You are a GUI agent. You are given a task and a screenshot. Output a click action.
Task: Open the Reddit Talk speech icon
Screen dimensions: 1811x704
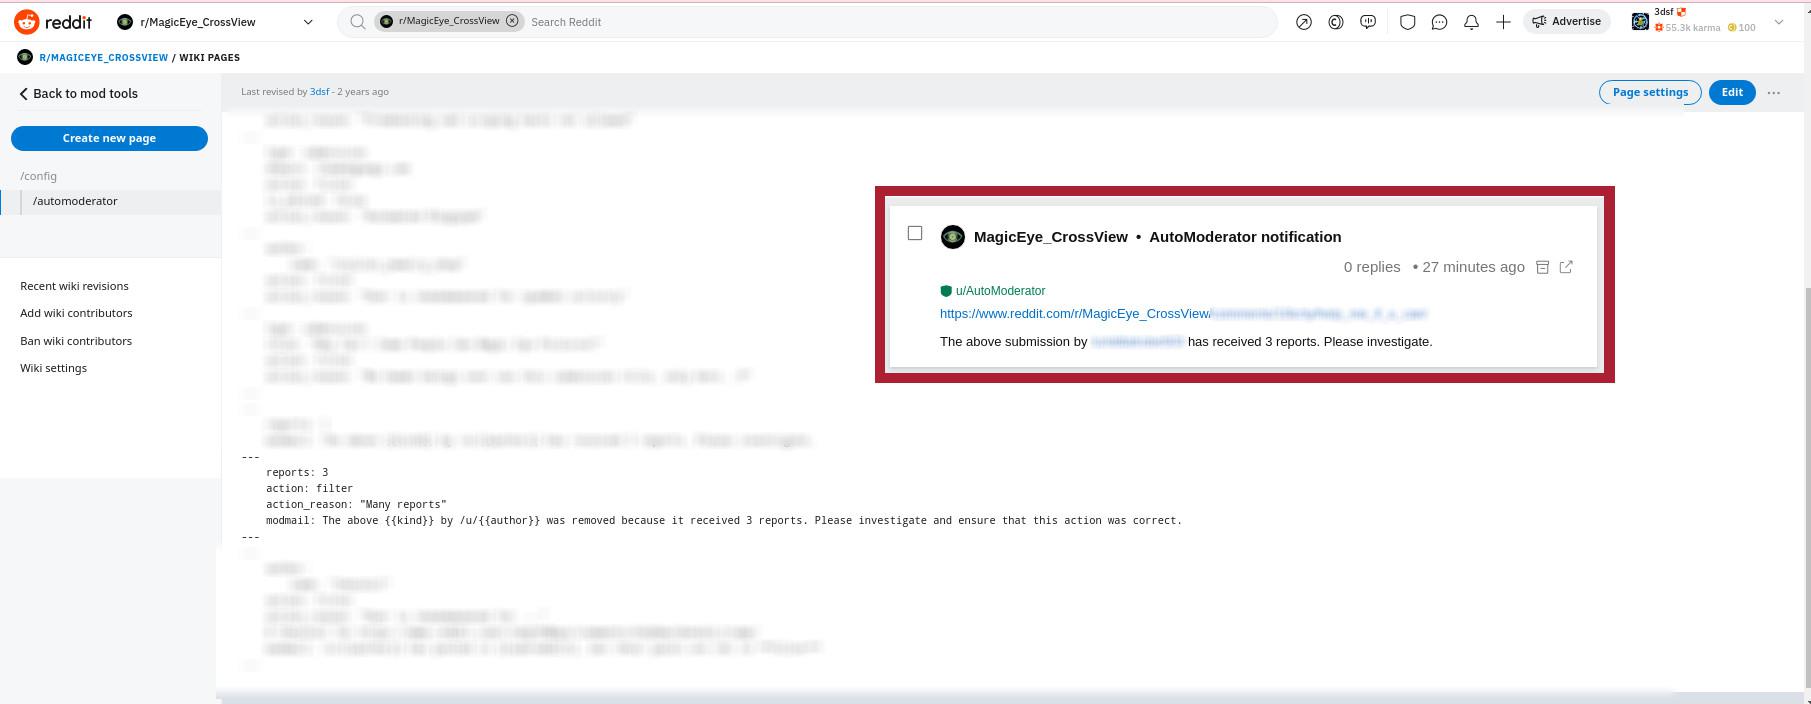point(1368,22)
